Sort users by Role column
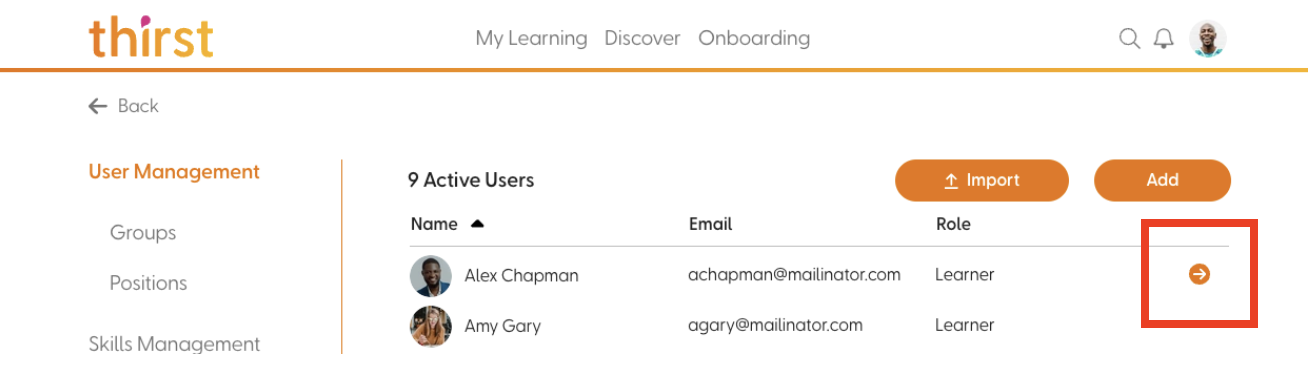This screenshot has height=366, width=1308. tap(953, 224)
